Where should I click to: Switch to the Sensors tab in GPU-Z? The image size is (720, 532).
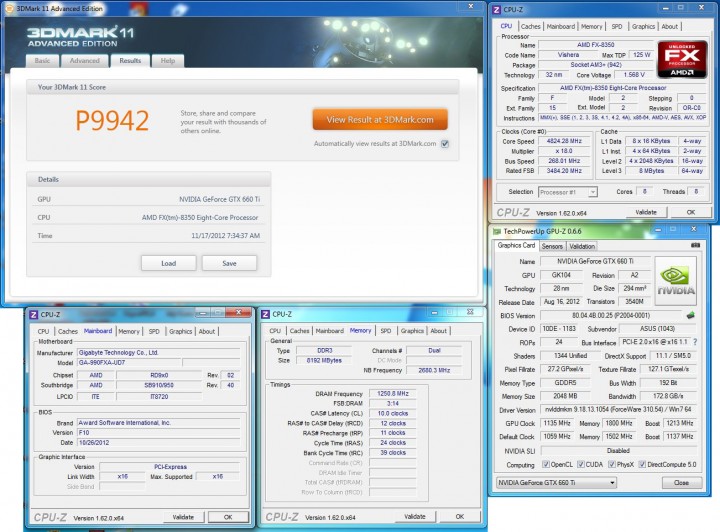click(552, 246)
